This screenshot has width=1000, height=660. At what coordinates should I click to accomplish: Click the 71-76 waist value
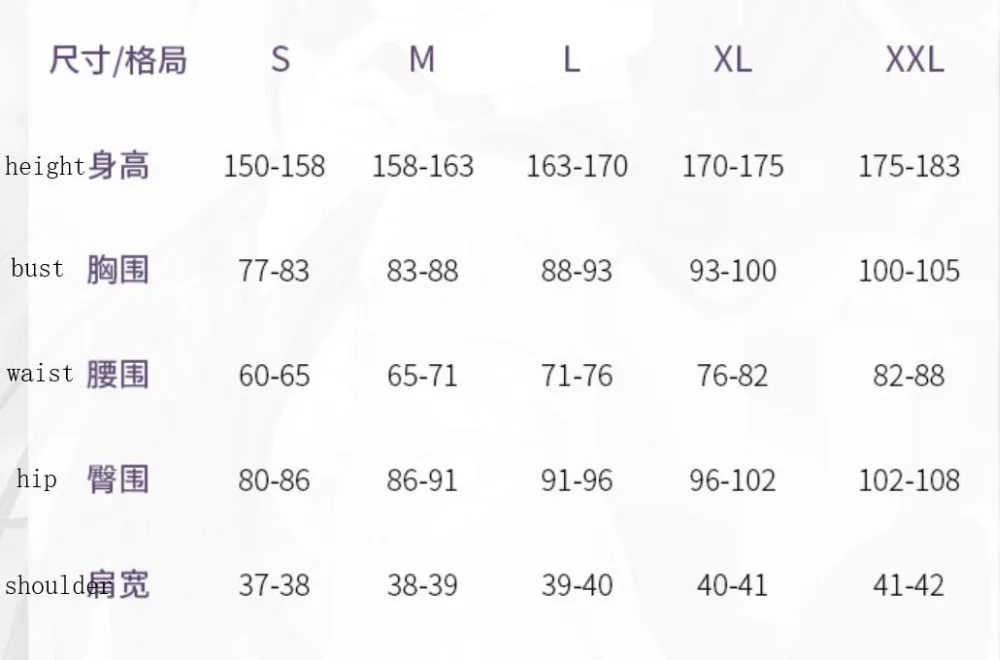pyautogui.click(x=577, y=376)
